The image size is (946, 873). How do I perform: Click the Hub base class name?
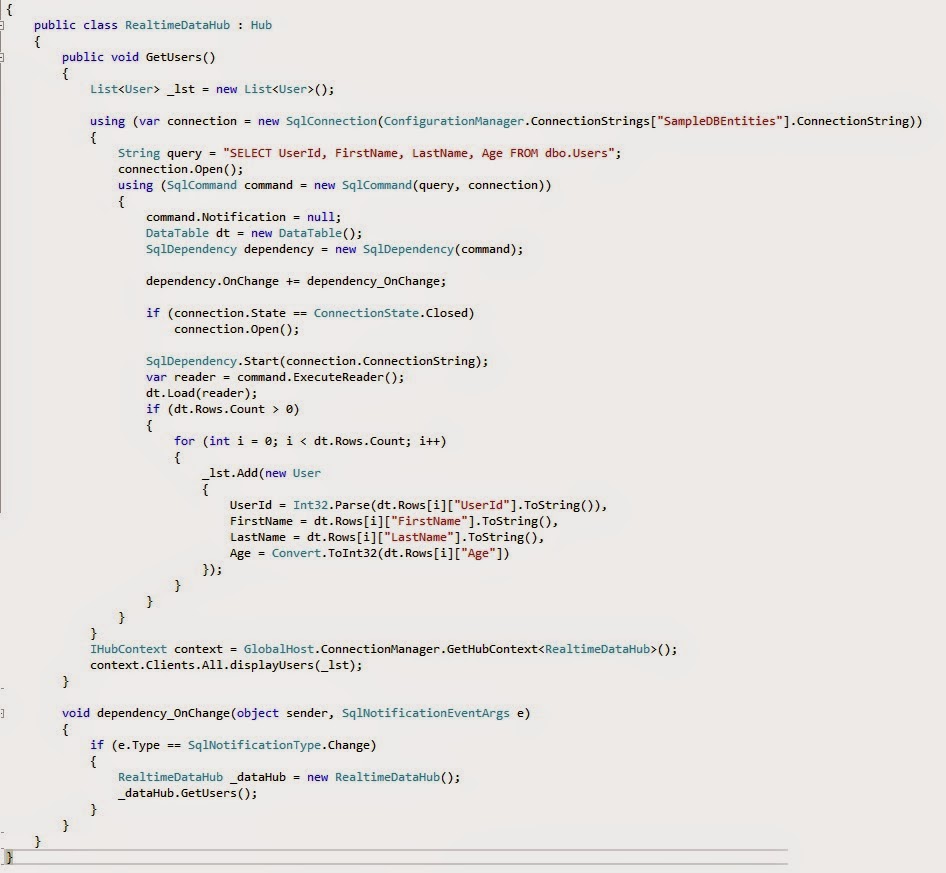coord(261,25)
